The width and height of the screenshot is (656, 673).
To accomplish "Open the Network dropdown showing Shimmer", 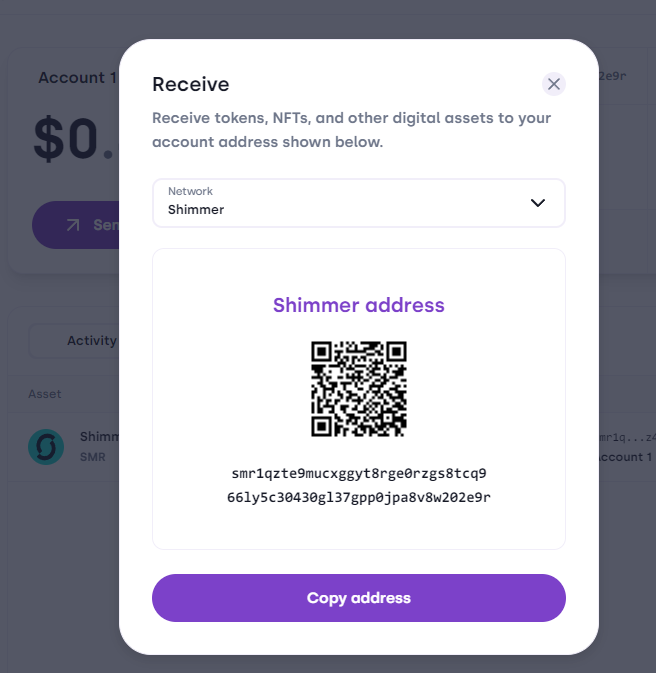I will [358, 203].
